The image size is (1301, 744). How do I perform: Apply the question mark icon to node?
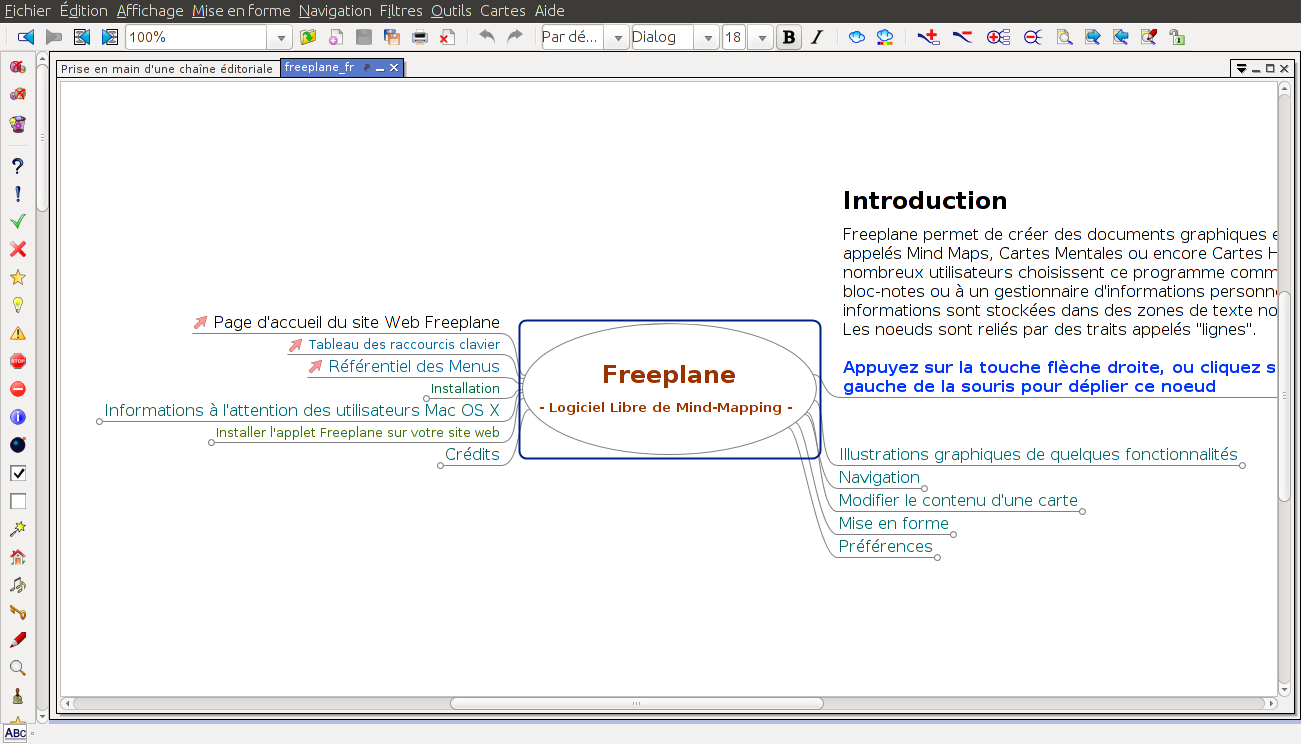tap(17, 166)
